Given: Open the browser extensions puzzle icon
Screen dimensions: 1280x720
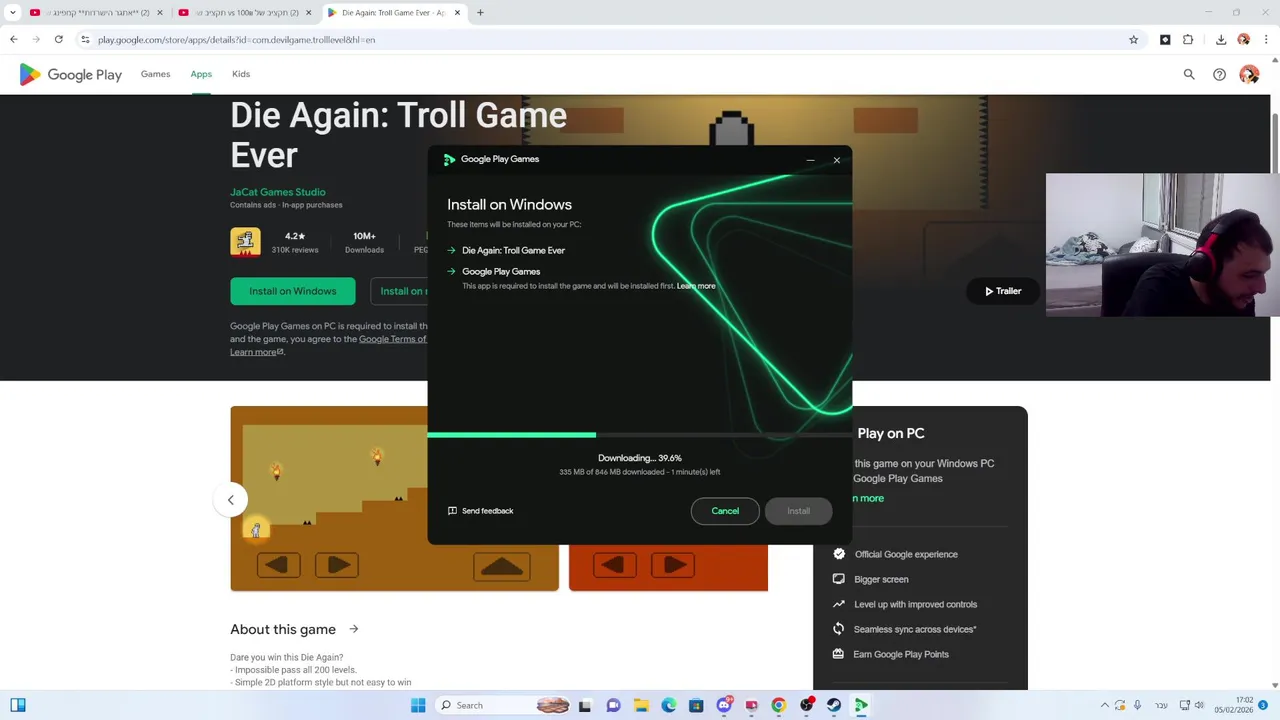Looking at the screenshot, I should click(x=1188, y=40).
